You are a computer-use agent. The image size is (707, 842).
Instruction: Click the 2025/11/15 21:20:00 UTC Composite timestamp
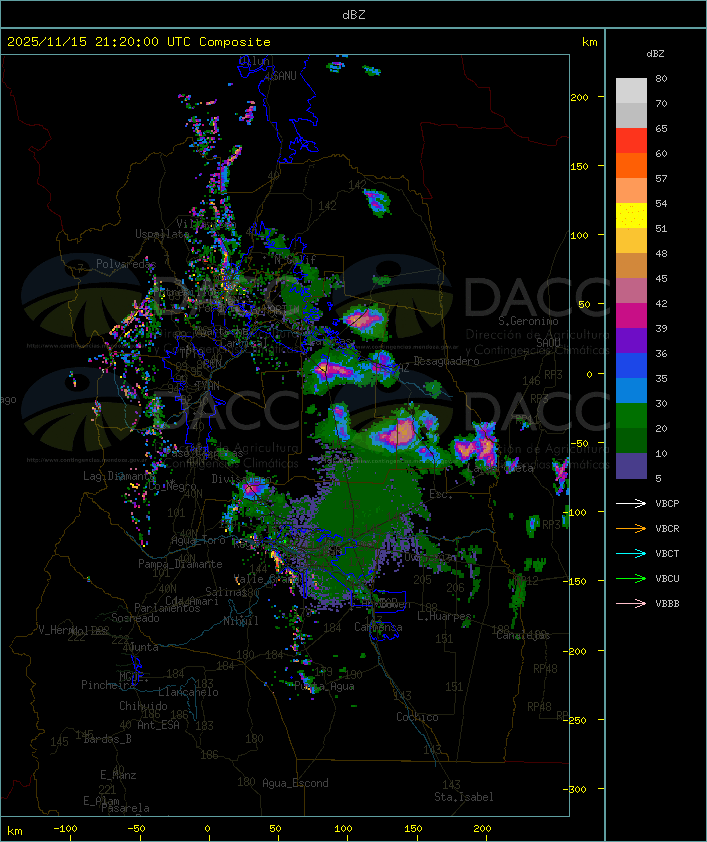click(139, 42)
